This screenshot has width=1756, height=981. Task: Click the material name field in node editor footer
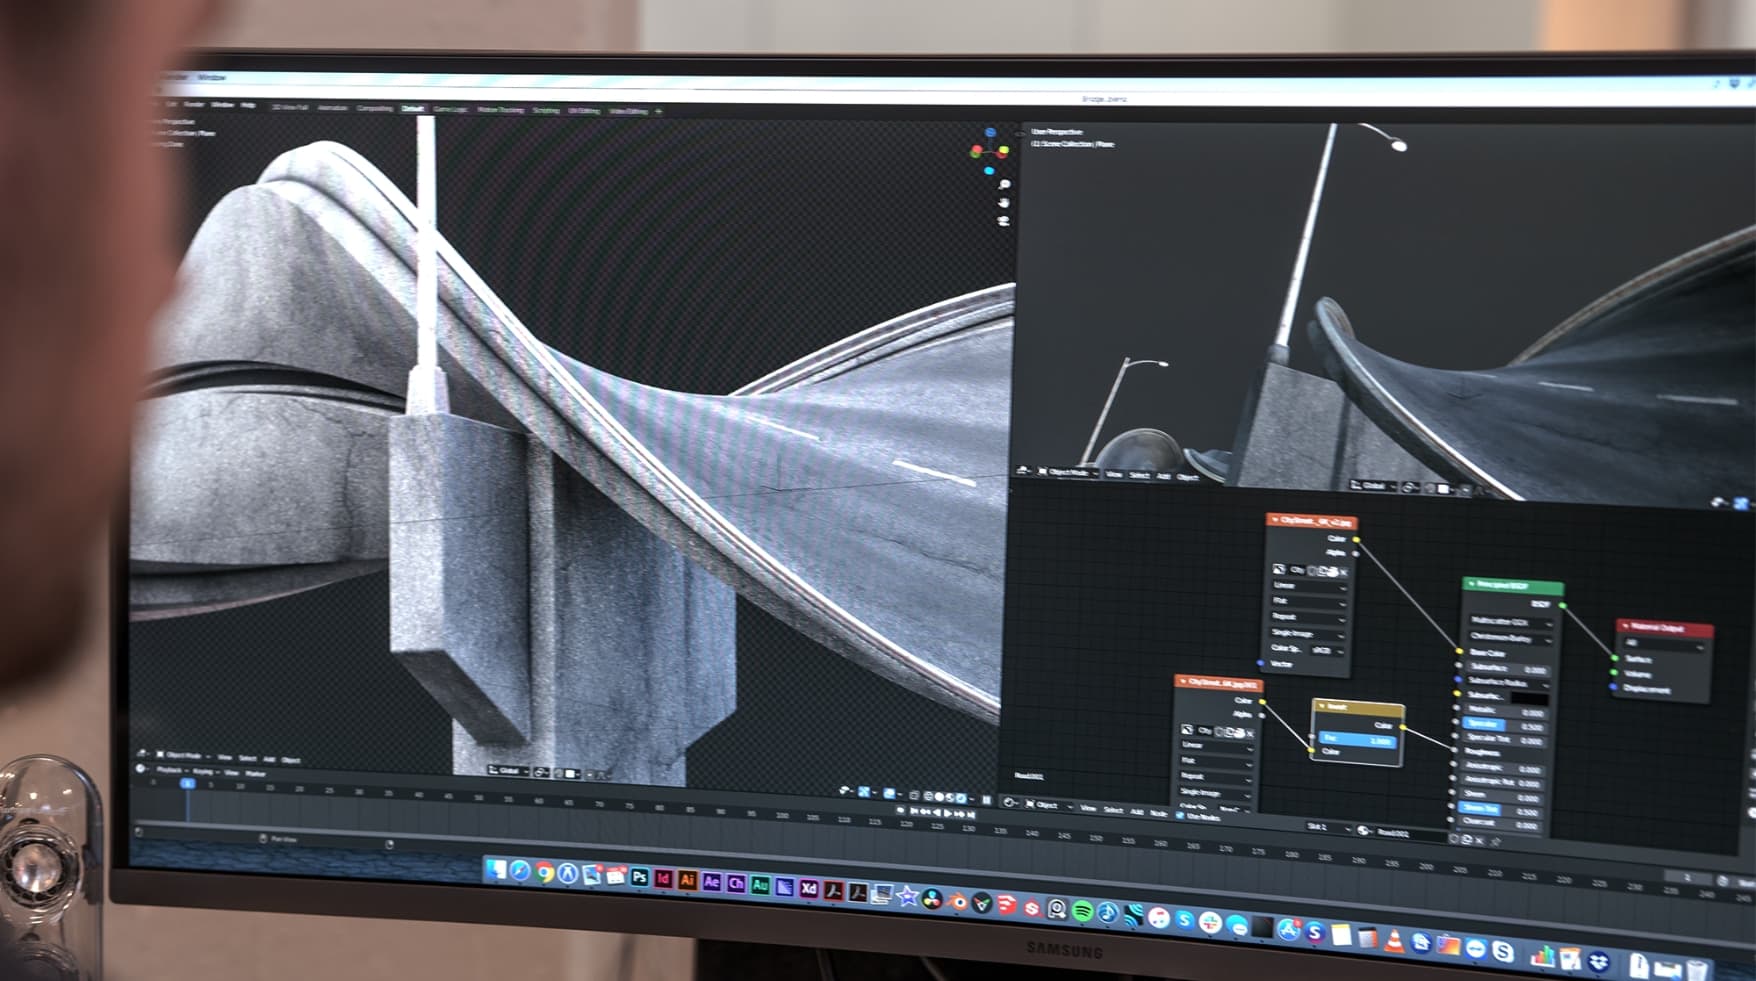(x=1410, y=832)
